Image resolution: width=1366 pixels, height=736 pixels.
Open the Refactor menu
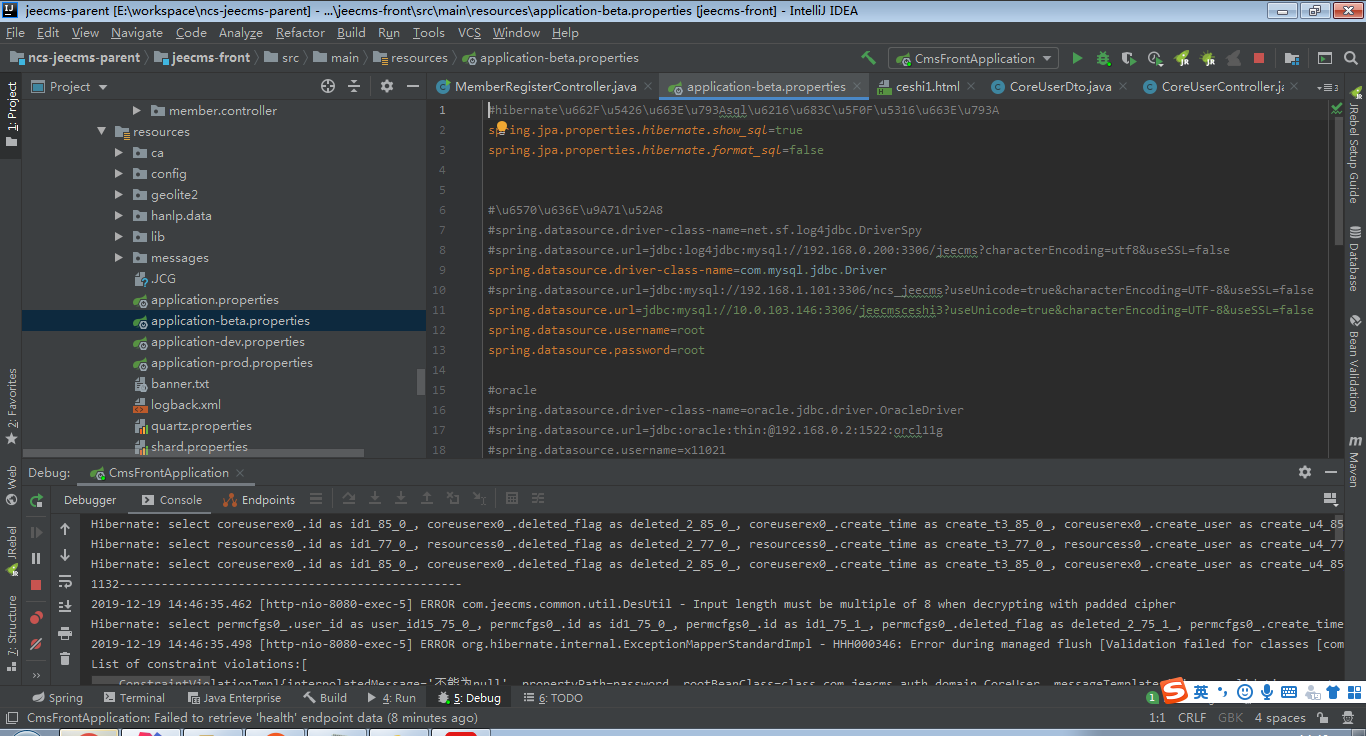pos(300,33)
